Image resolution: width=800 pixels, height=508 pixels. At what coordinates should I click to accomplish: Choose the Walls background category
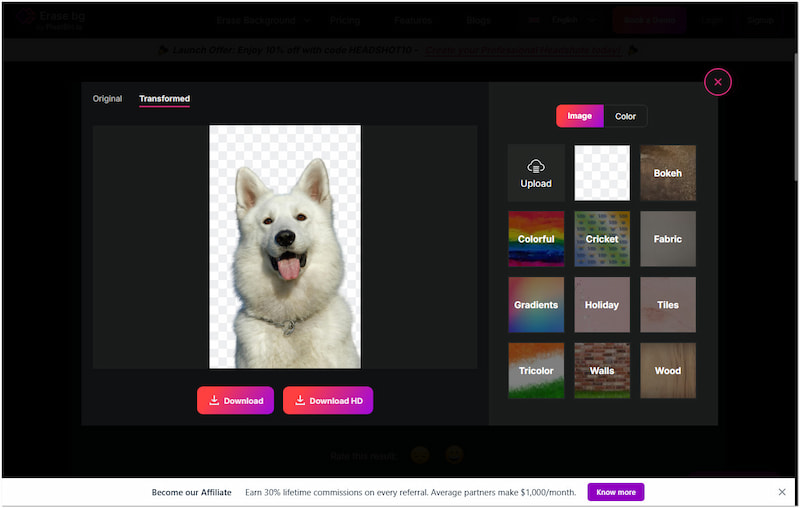(602, 371)
